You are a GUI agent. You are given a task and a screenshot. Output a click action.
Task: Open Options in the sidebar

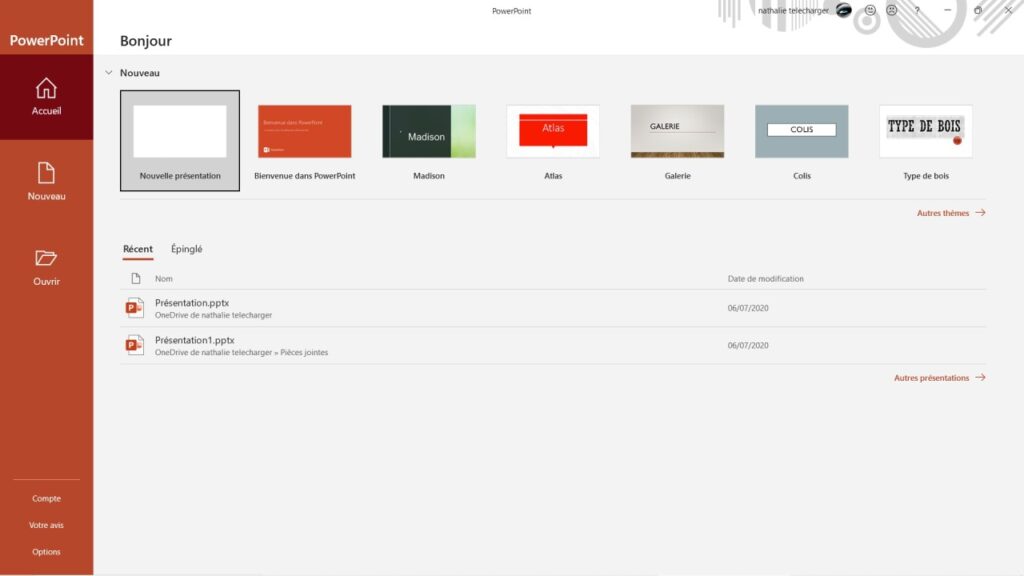tap(46, 552)
